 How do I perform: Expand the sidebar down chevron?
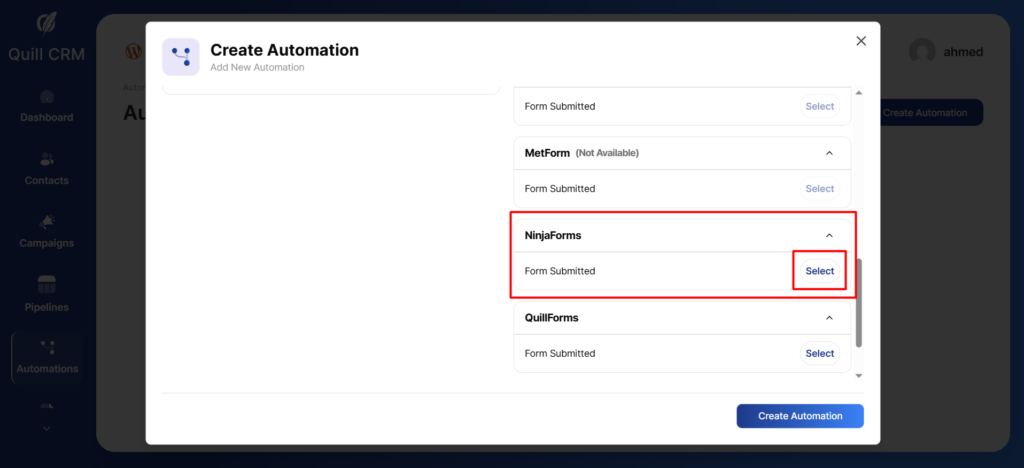[46, 429]
